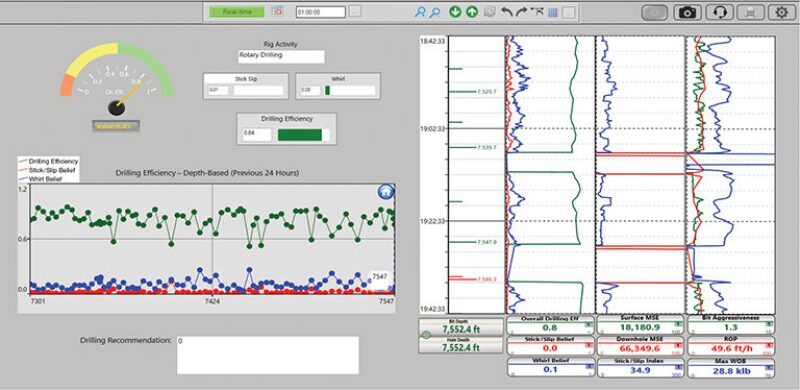Expand the Bit Depth panel handle
The image size is (800, 390).
(x=426, y=335)
